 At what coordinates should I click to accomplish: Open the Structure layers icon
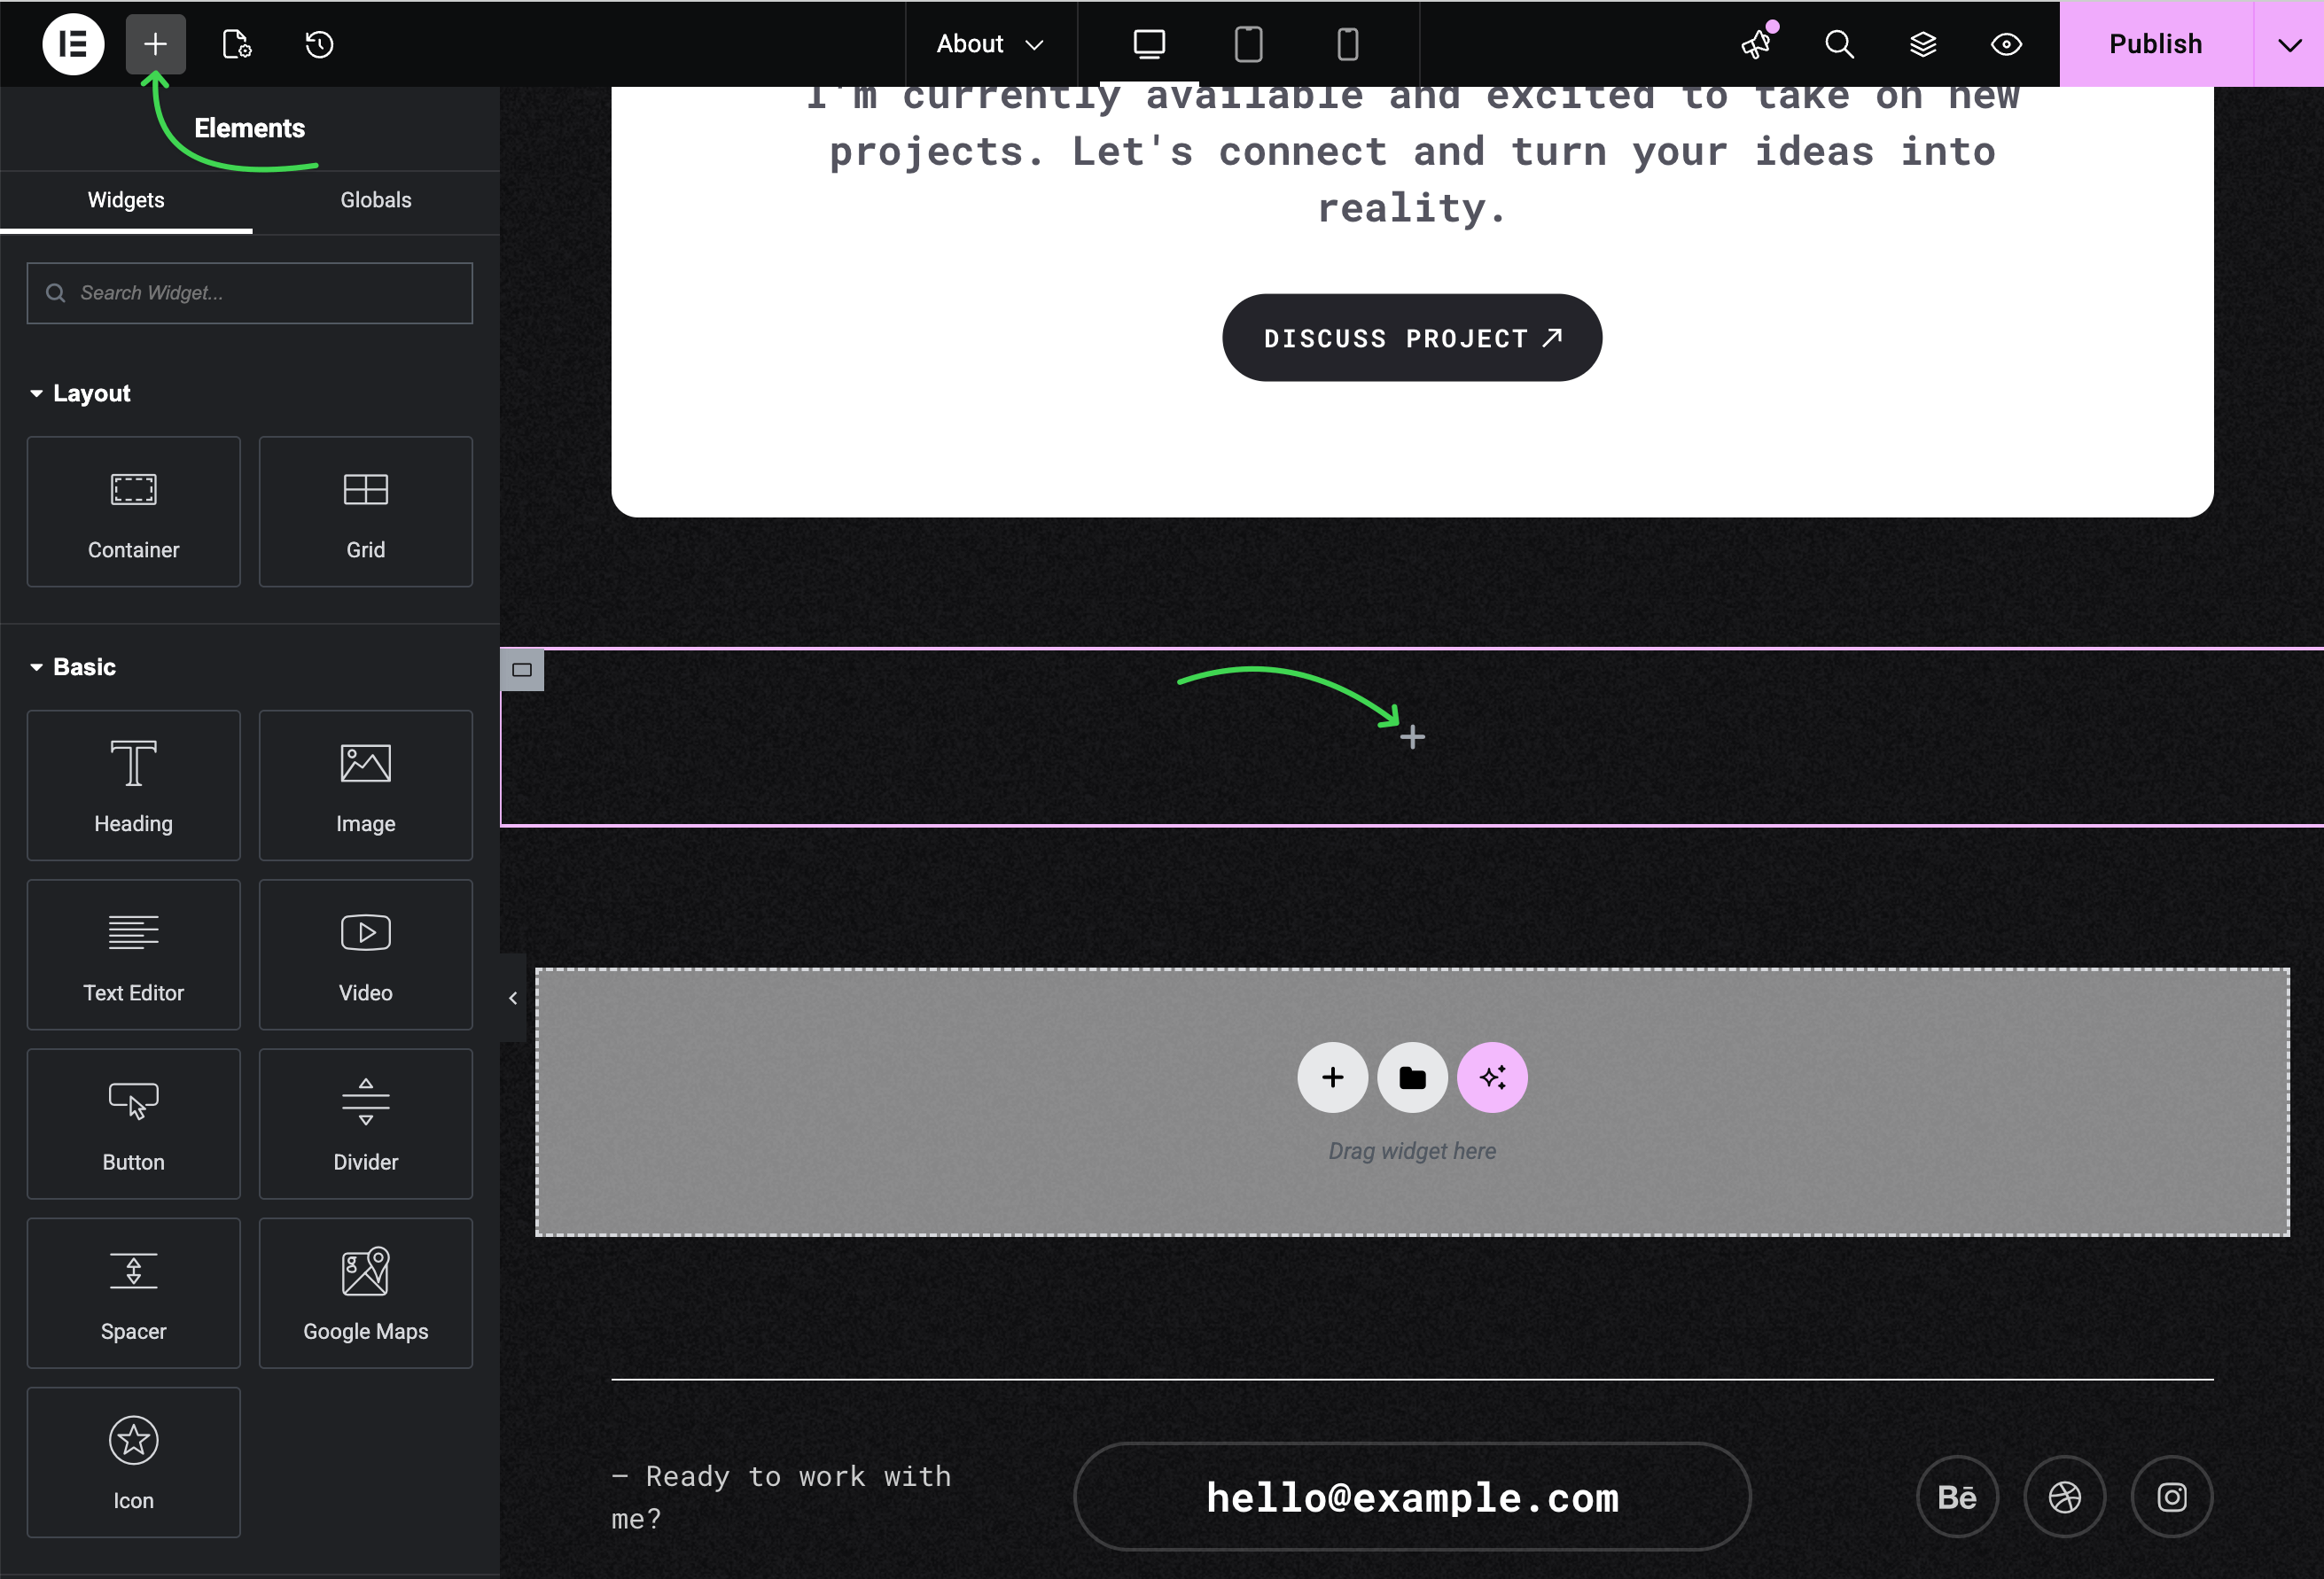point(1922,44)
